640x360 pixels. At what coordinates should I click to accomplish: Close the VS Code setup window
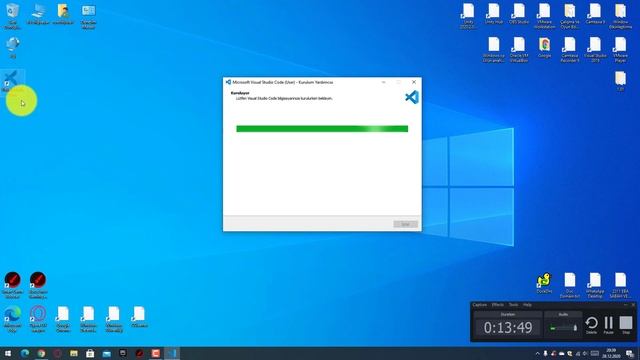coord(414,82)
